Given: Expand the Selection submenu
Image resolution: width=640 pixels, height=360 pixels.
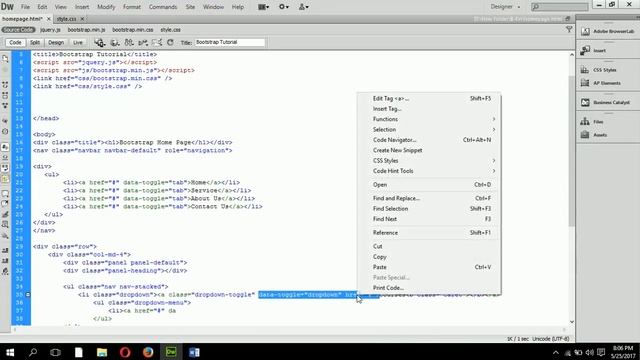Looking at the screenshot, I should (x=429, y=129).
